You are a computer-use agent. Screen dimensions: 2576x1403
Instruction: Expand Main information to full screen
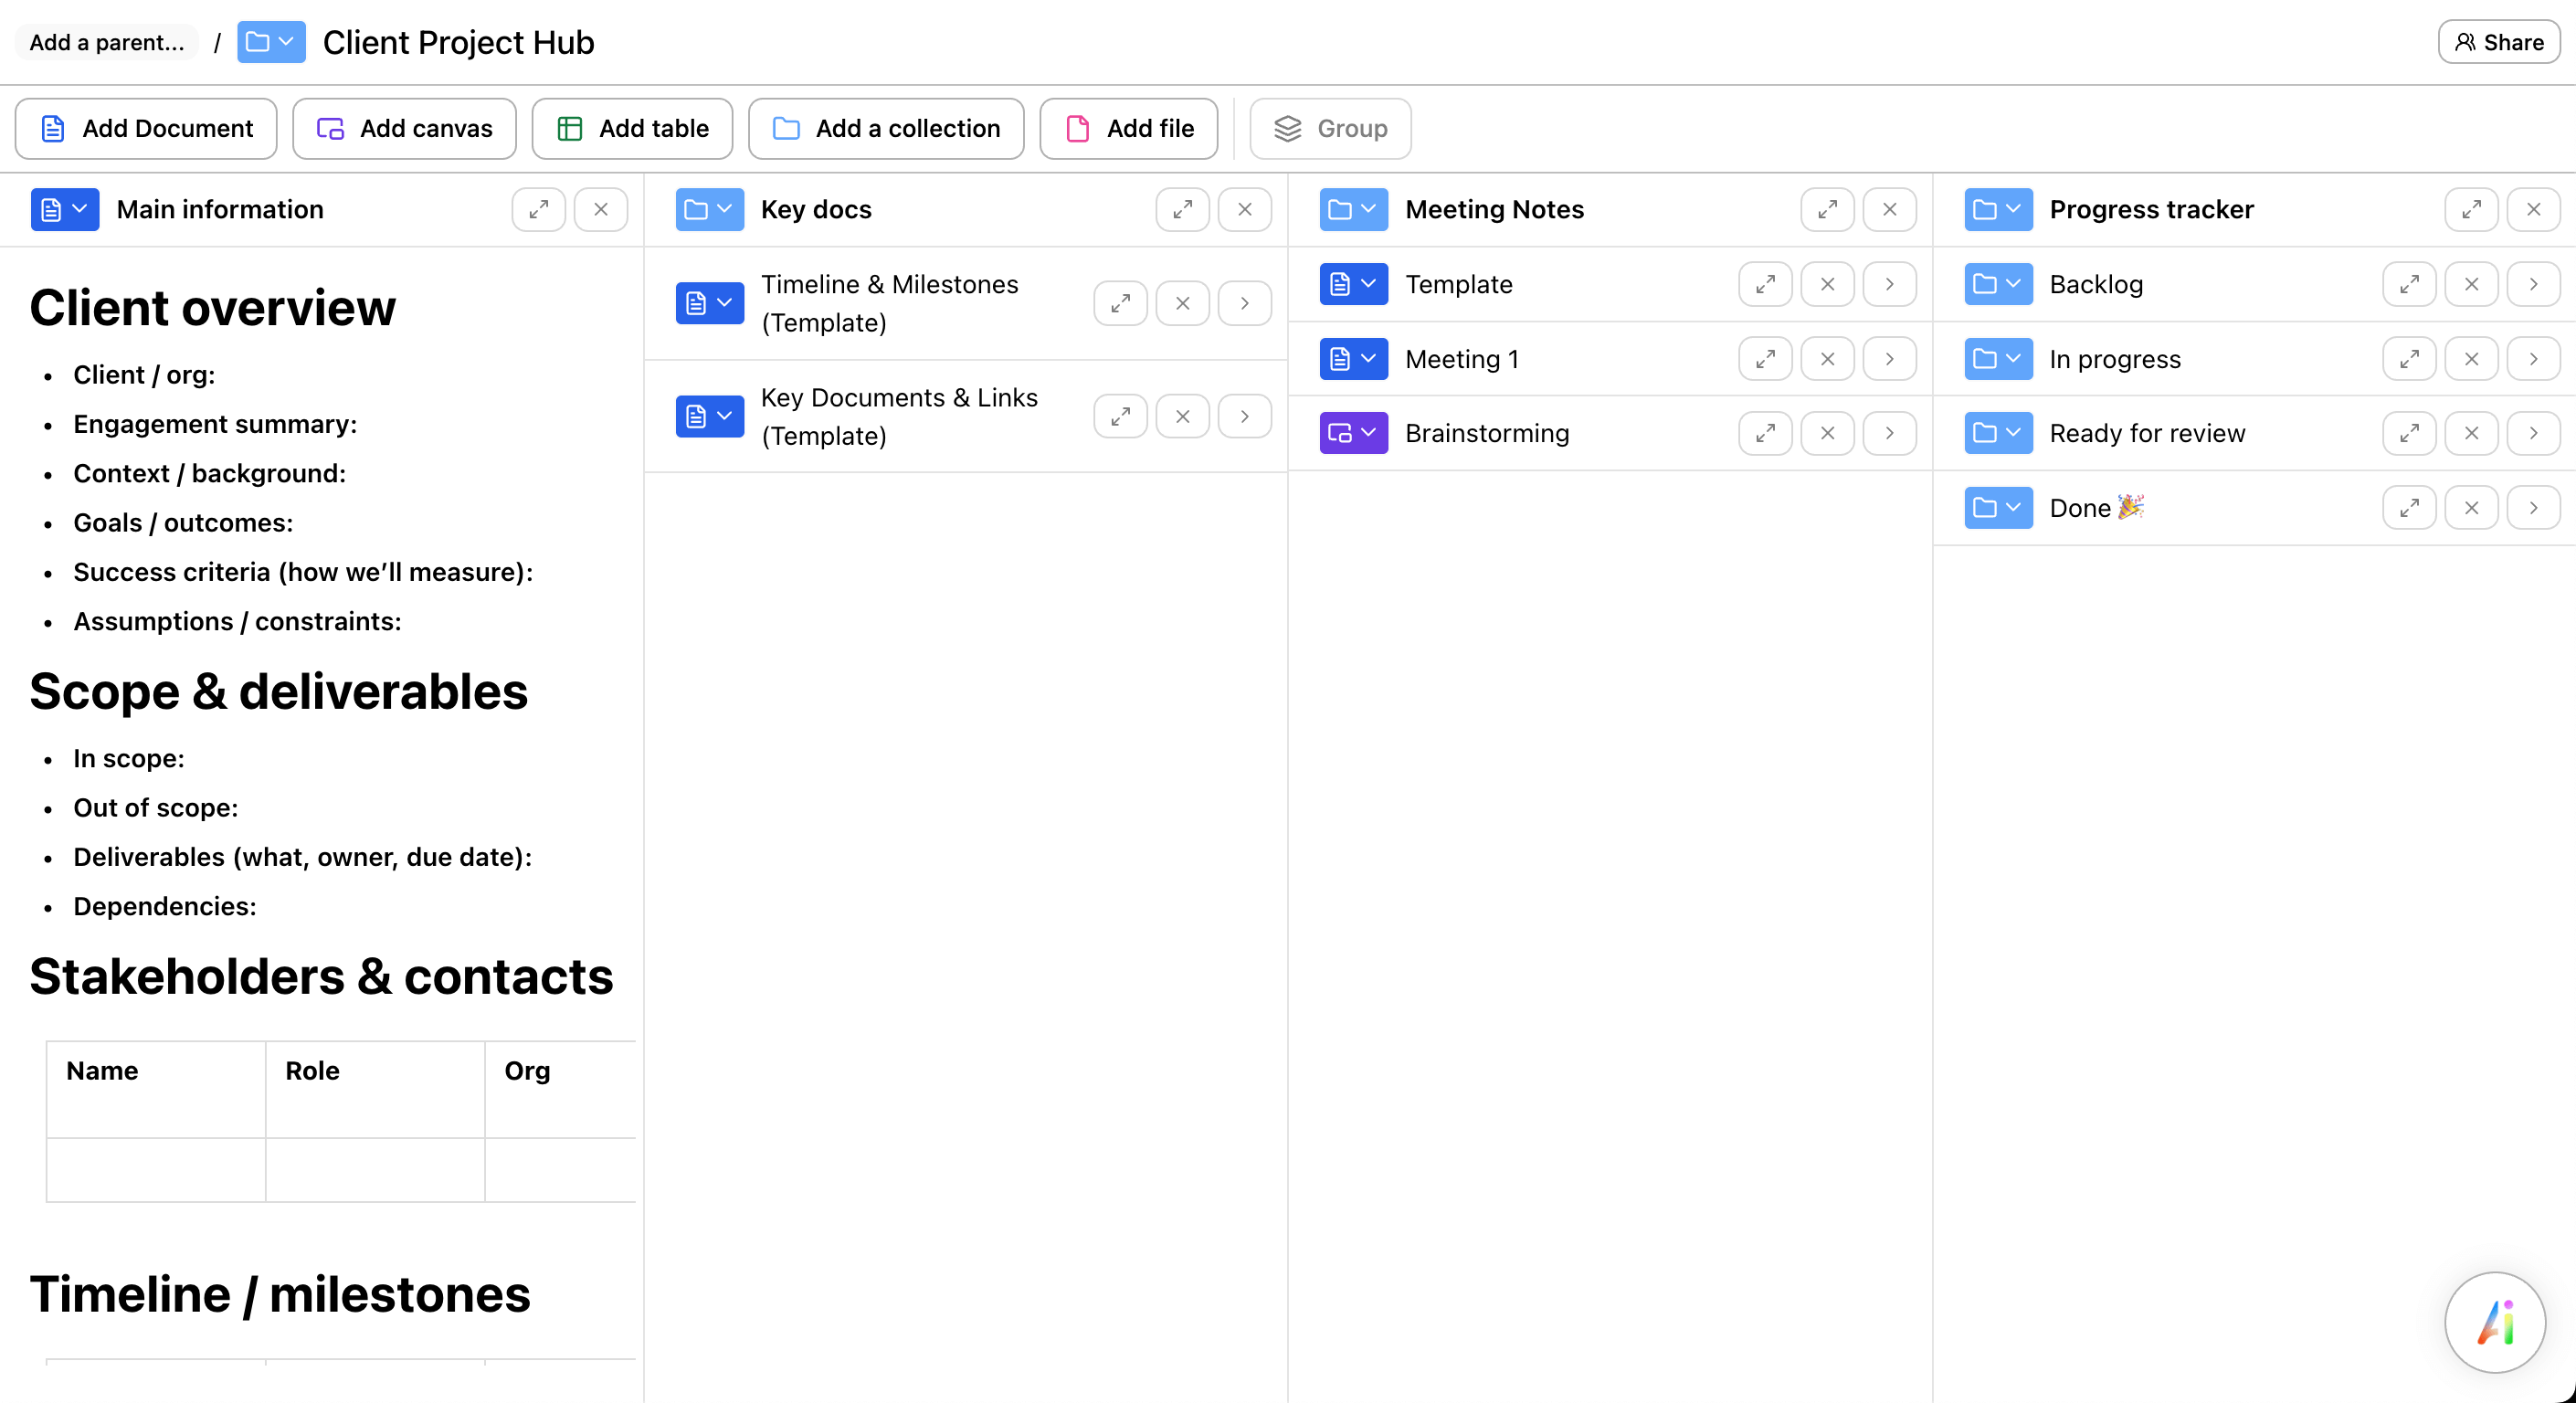pyautogui.click(x=539, y=209)
